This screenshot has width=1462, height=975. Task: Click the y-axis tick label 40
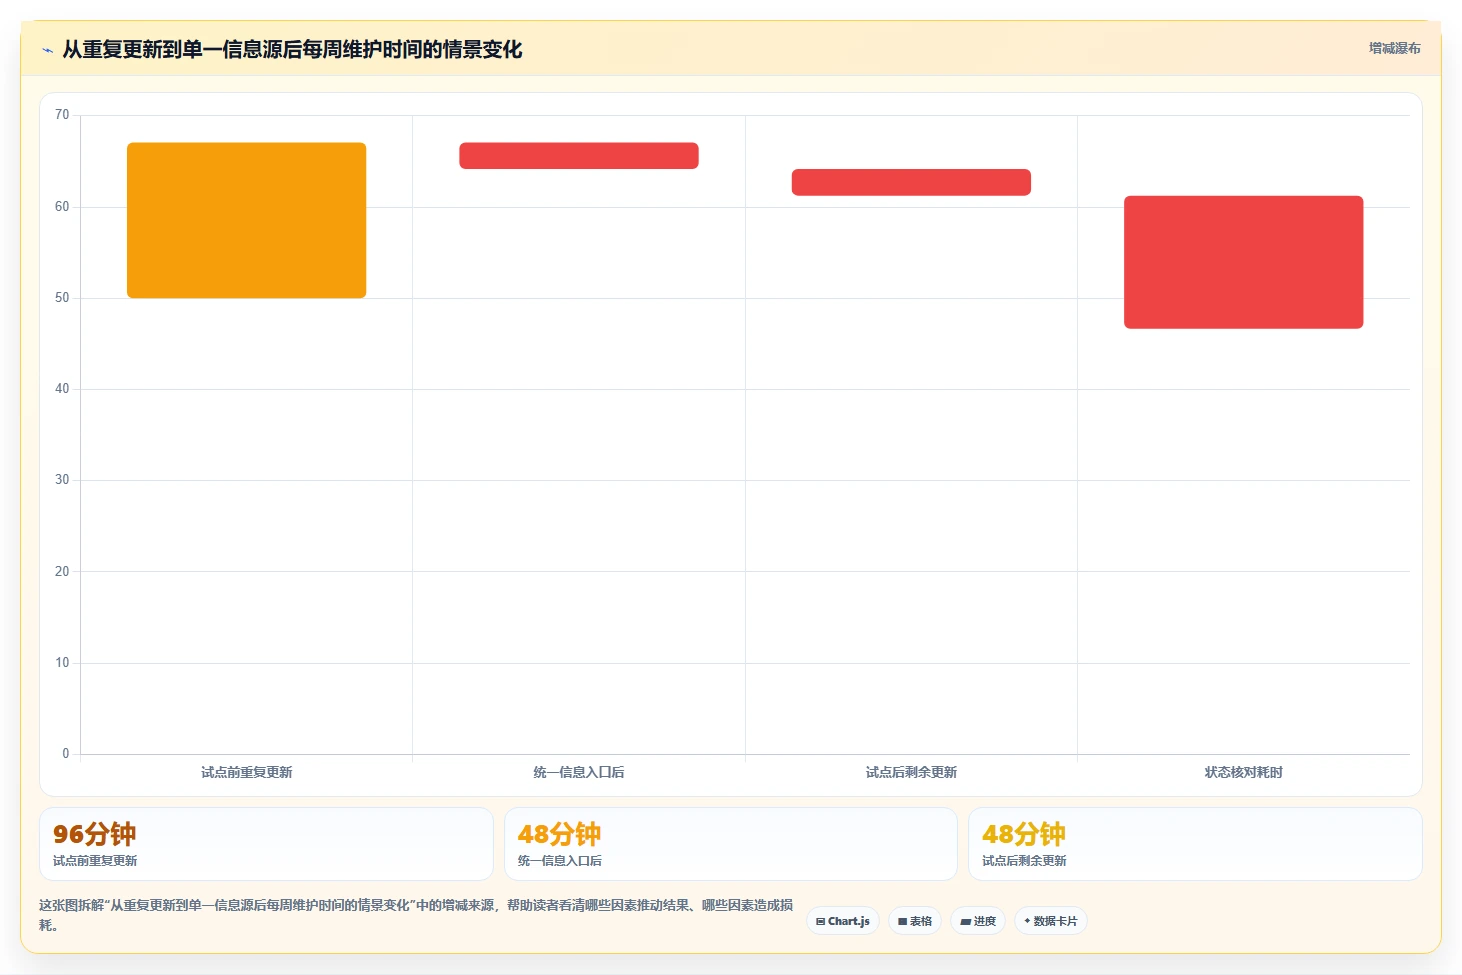click(x=62, y=389)
